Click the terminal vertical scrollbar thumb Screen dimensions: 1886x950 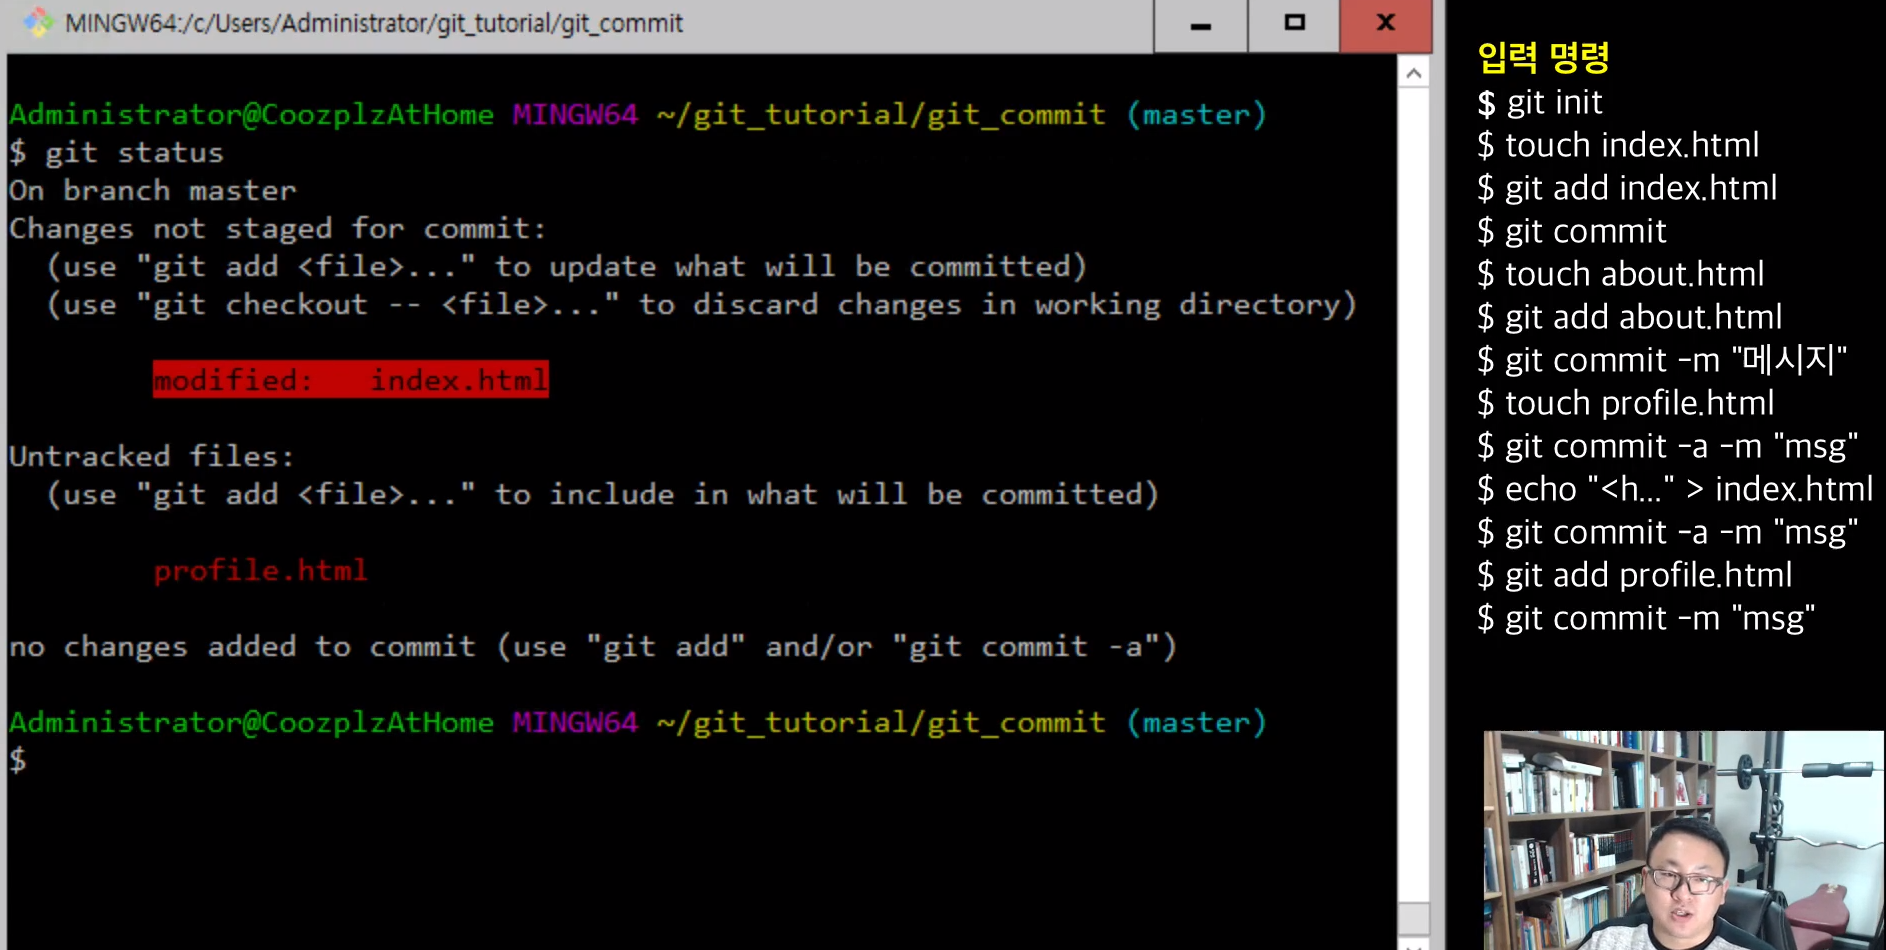point(1413,918)
